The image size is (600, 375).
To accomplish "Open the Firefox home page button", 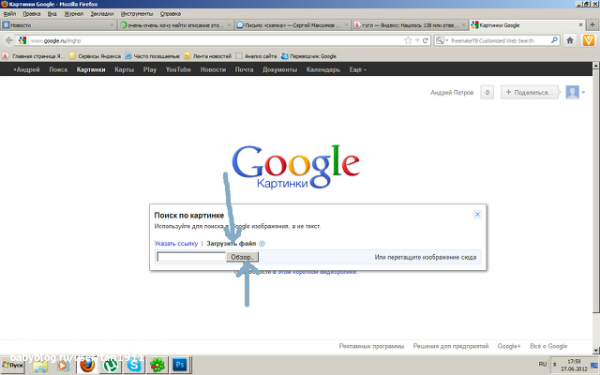I will pos(570,41).
